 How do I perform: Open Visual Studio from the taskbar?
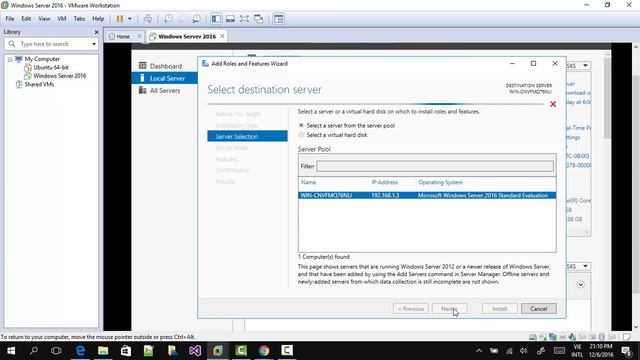click(195, 351)
